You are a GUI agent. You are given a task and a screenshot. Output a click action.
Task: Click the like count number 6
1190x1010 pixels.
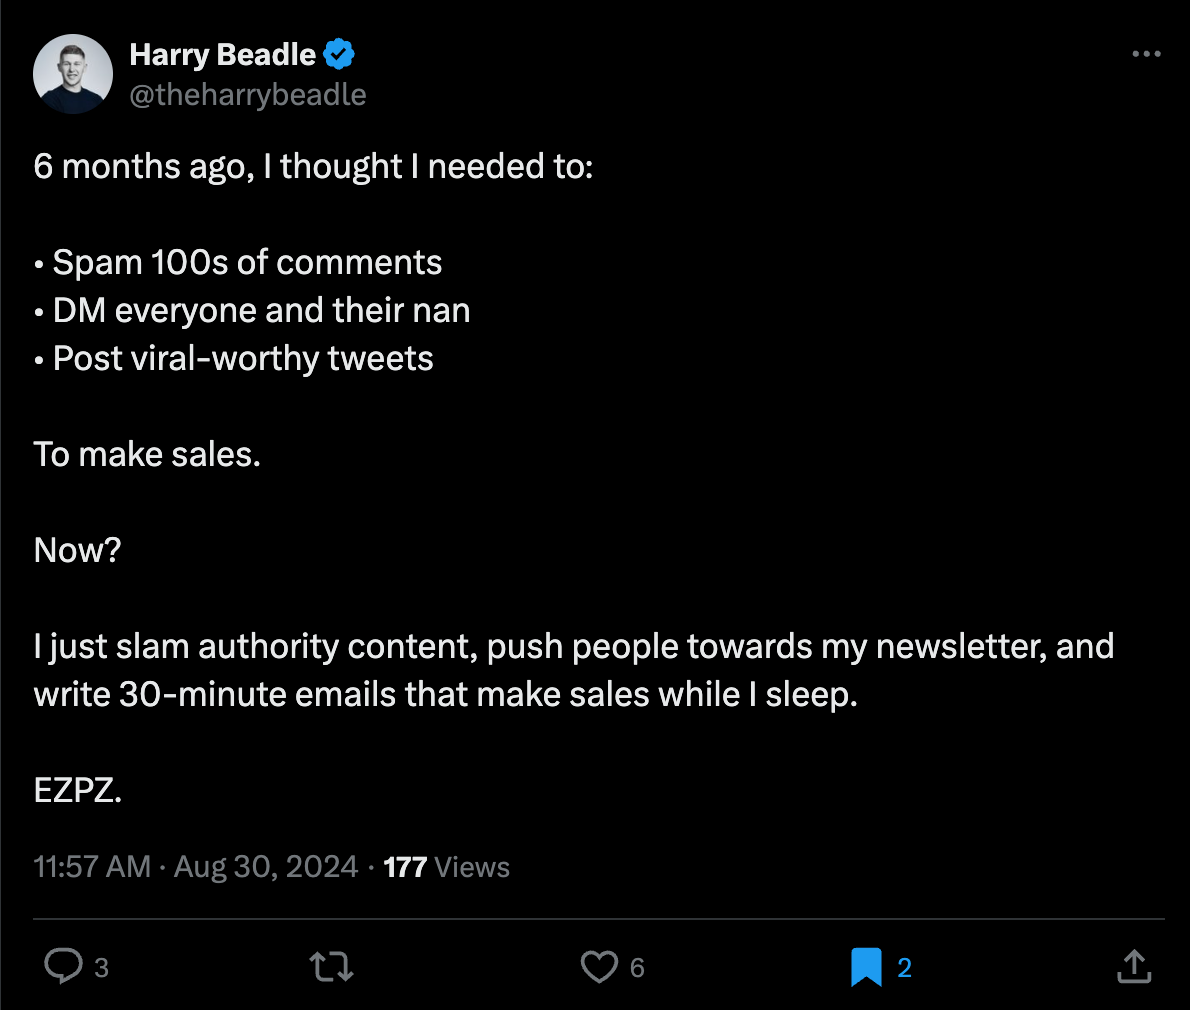tap(637, 967)
